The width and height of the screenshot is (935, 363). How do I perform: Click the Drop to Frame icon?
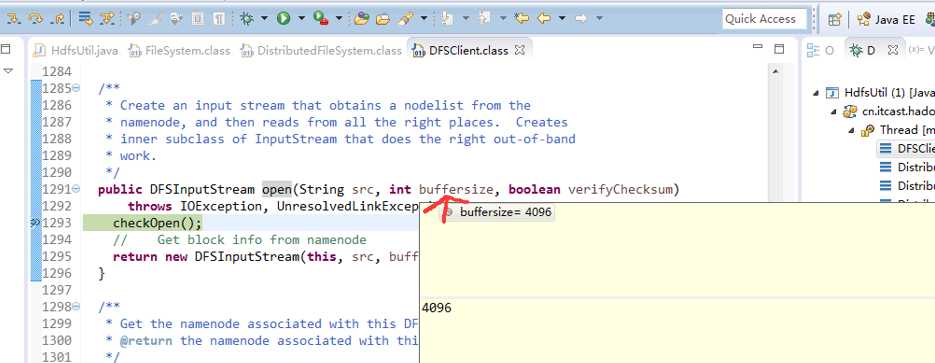coord(85,19)
